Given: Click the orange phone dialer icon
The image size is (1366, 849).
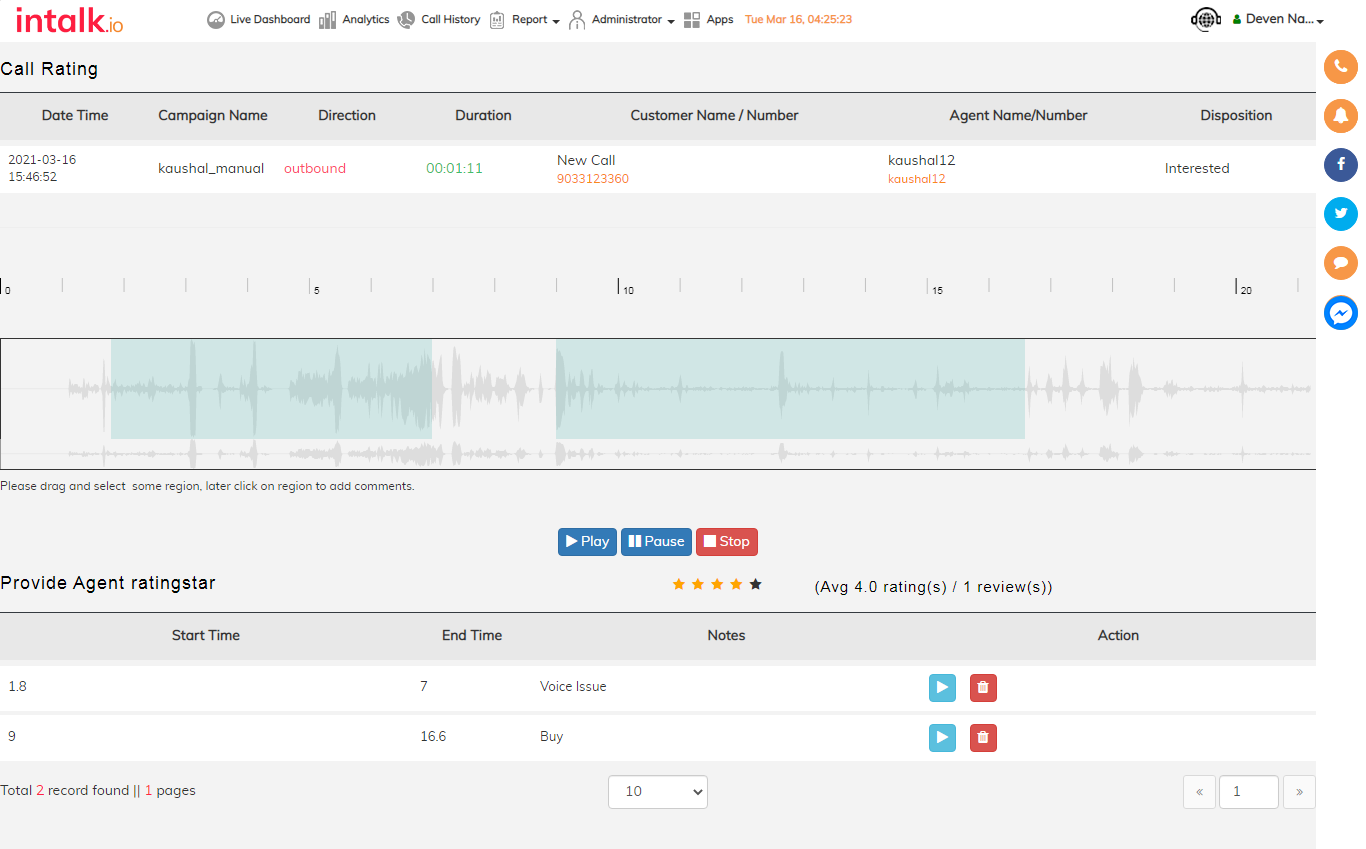Looking at the screenshot, I should pos(1341,67).
